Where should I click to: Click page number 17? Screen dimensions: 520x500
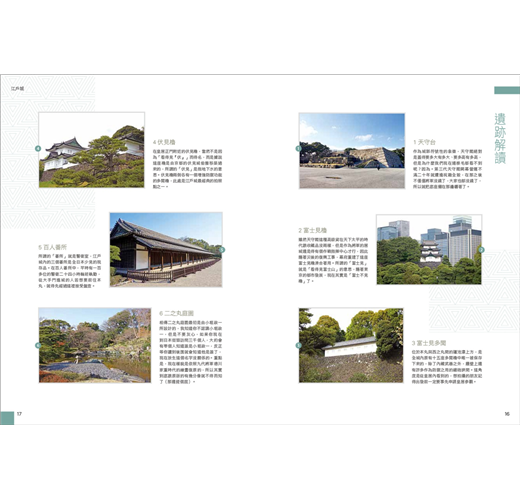(x=19, y=414)
